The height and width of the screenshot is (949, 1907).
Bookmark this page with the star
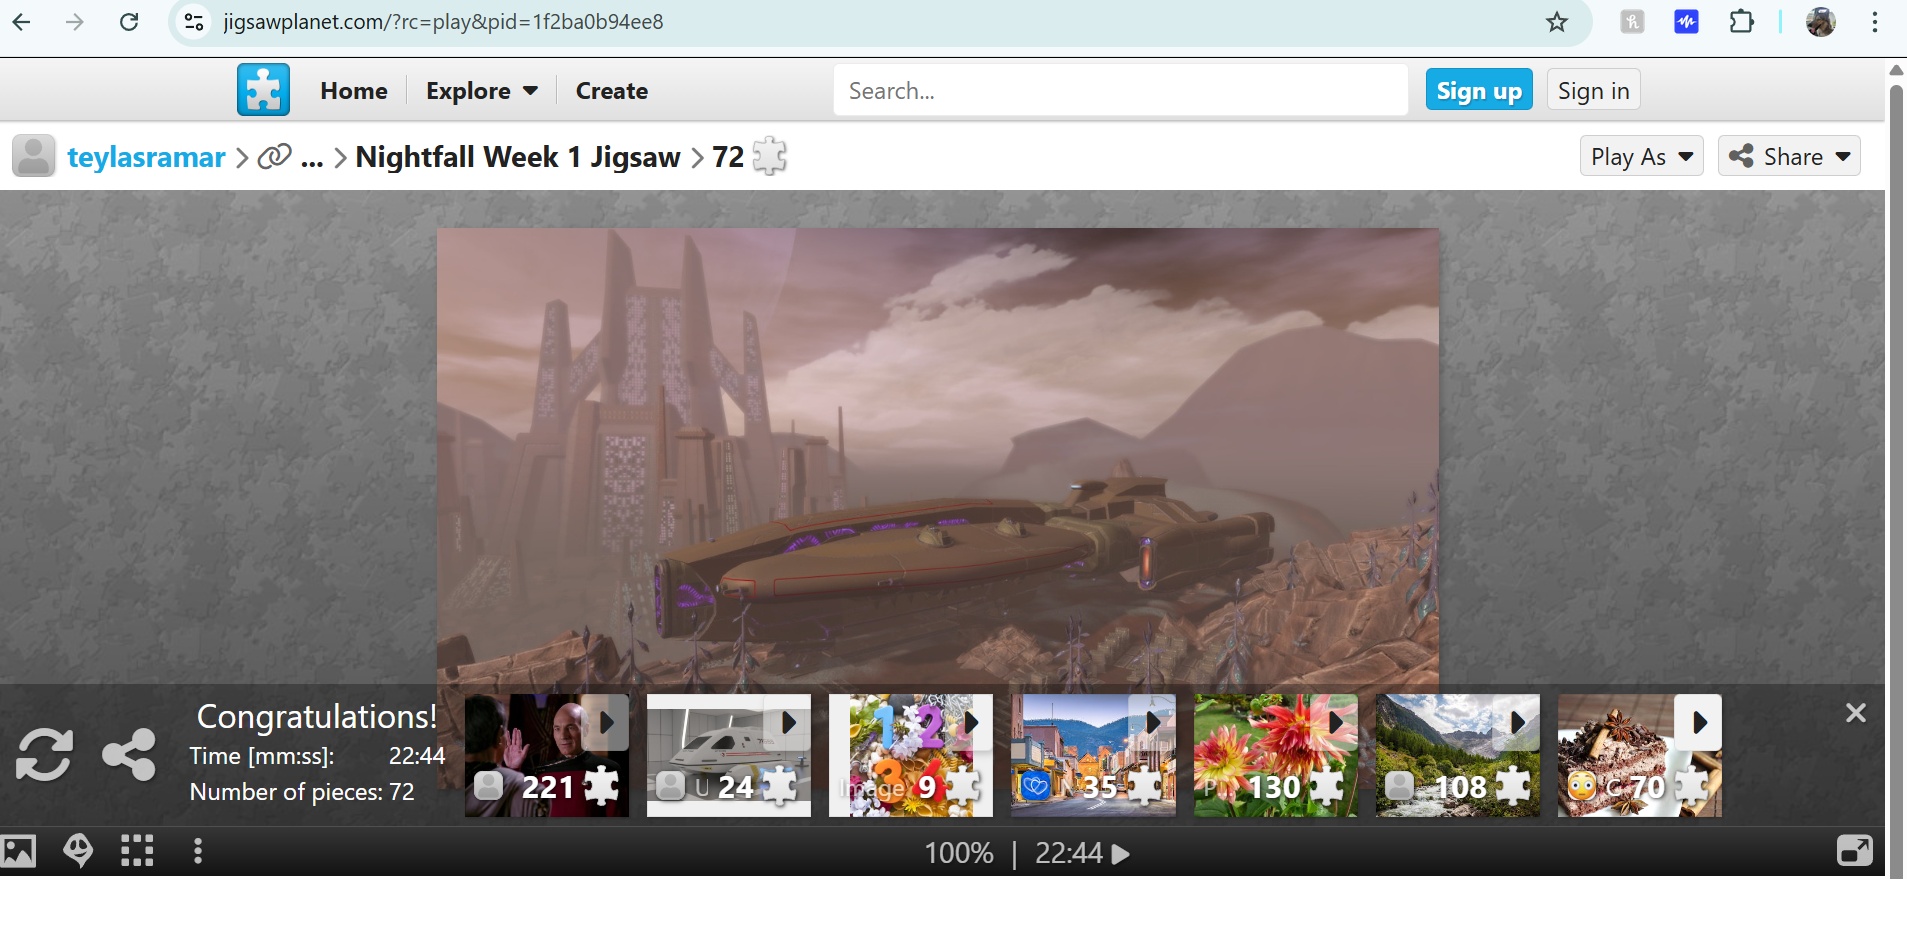click(x=1557, y=22)
